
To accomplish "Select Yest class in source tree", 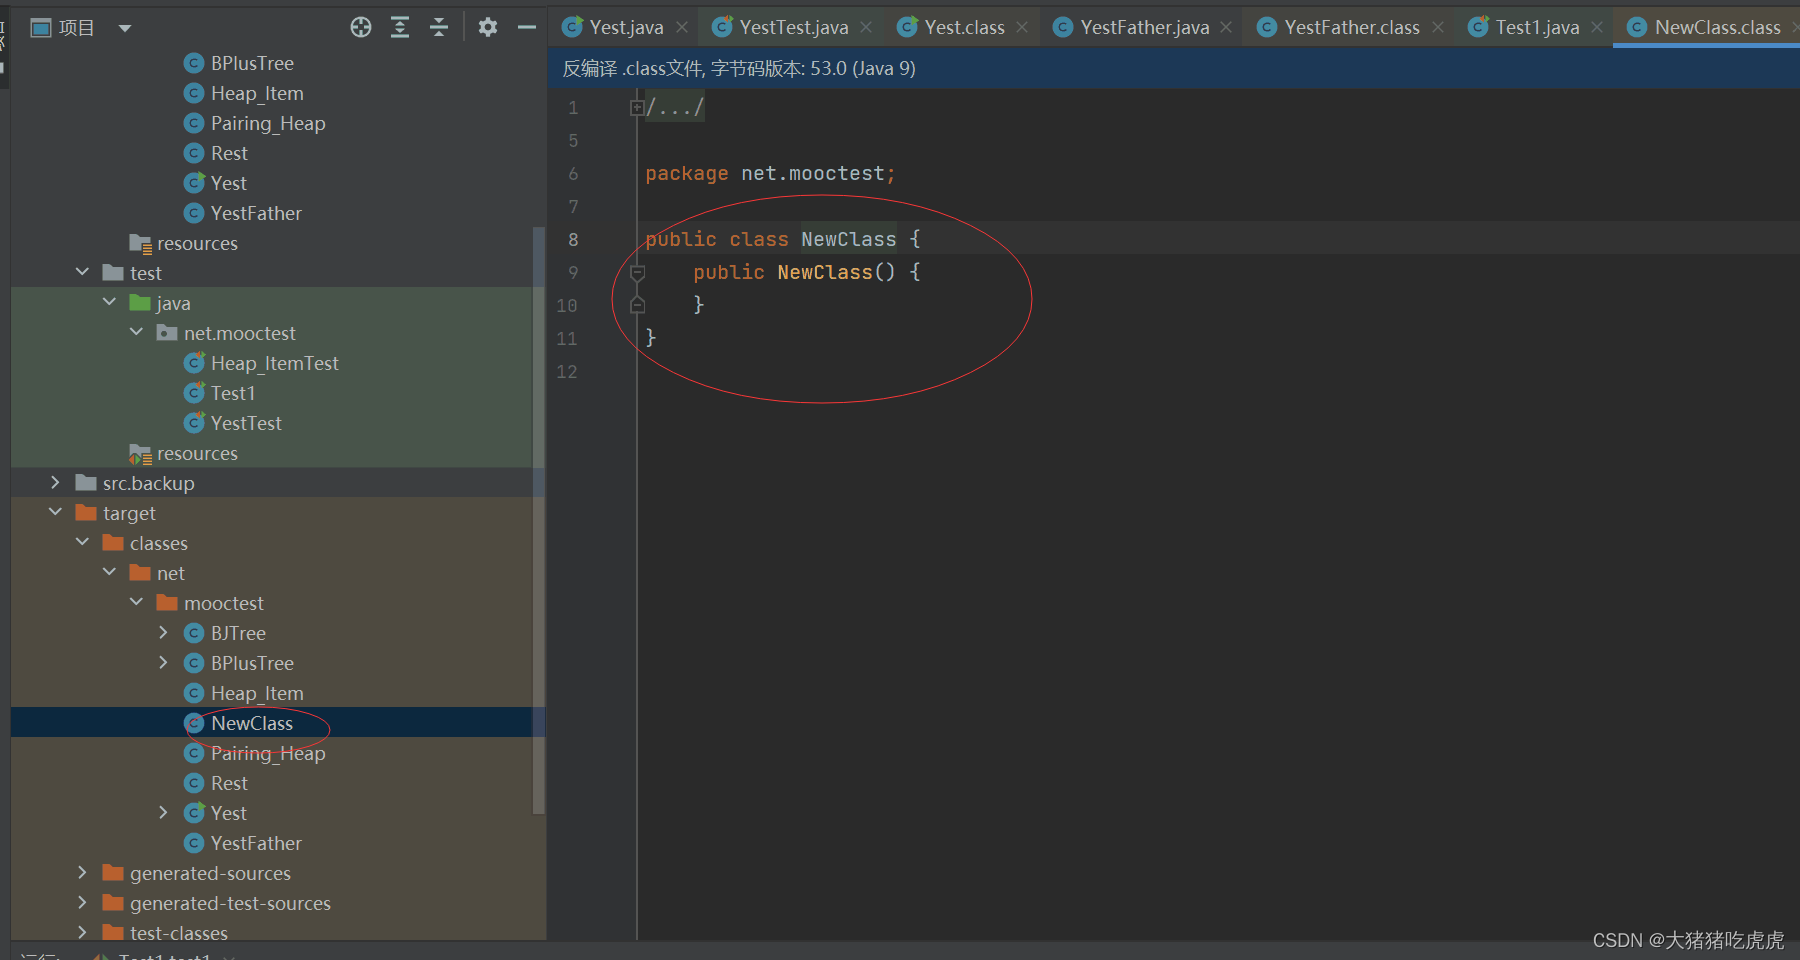I will click(x=229, y=183).
